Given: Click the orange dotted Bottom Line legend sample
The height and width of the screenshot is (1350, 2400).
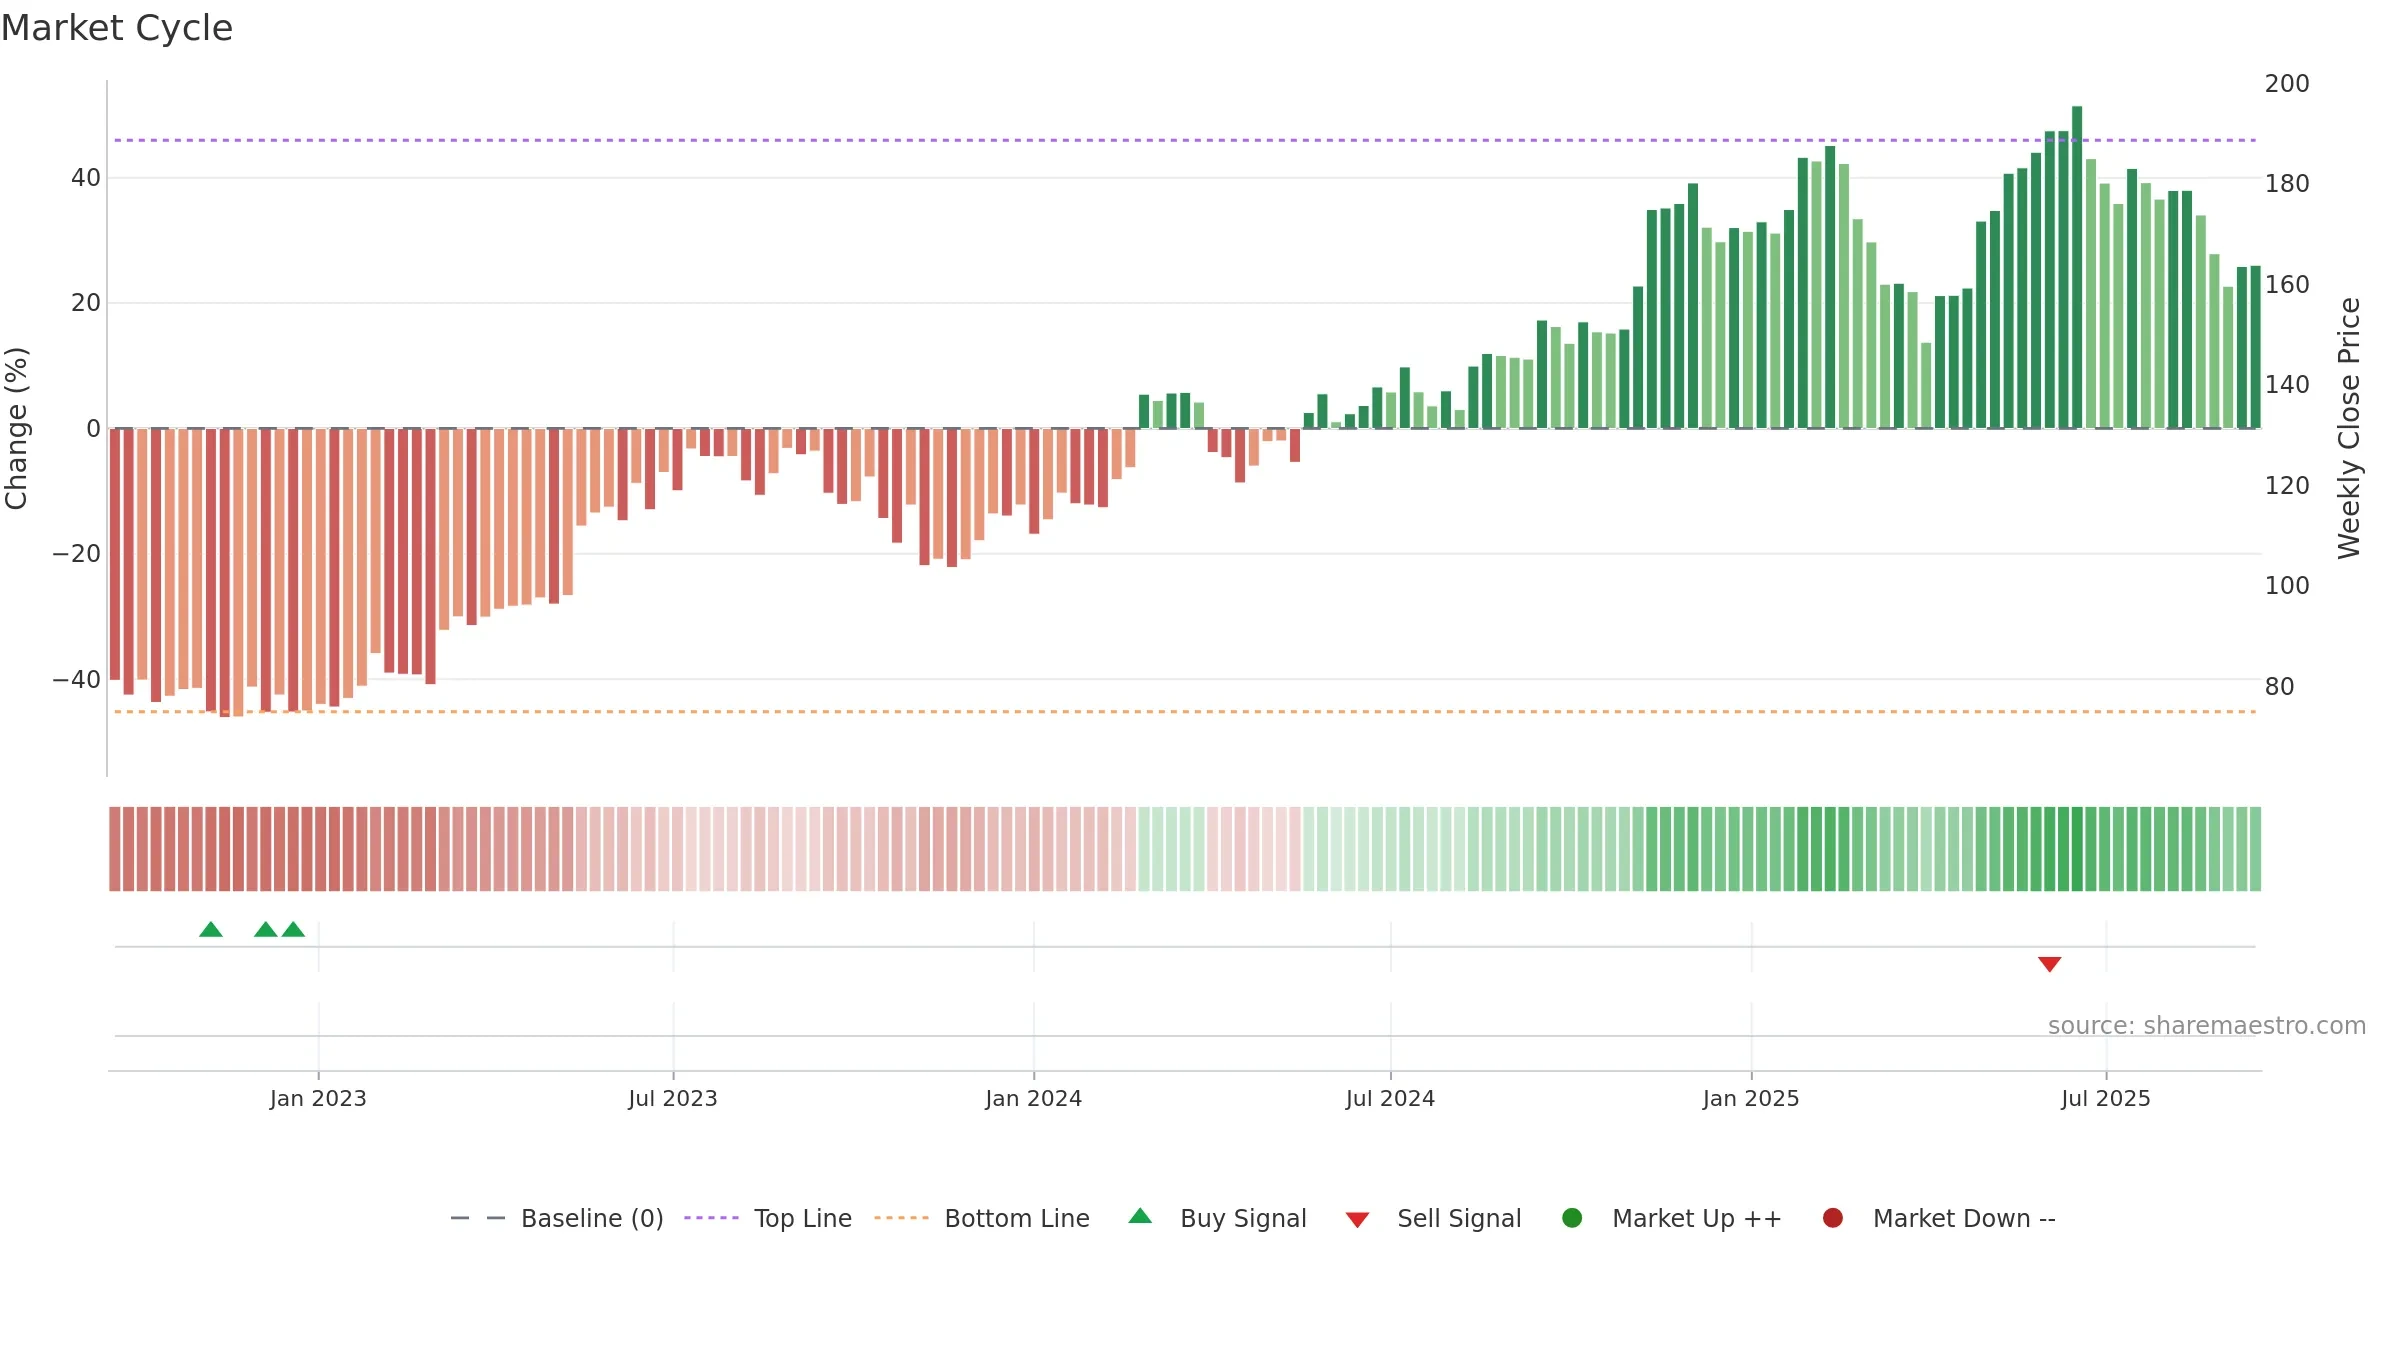Looking at the screenshot, I should (901, 1218).
